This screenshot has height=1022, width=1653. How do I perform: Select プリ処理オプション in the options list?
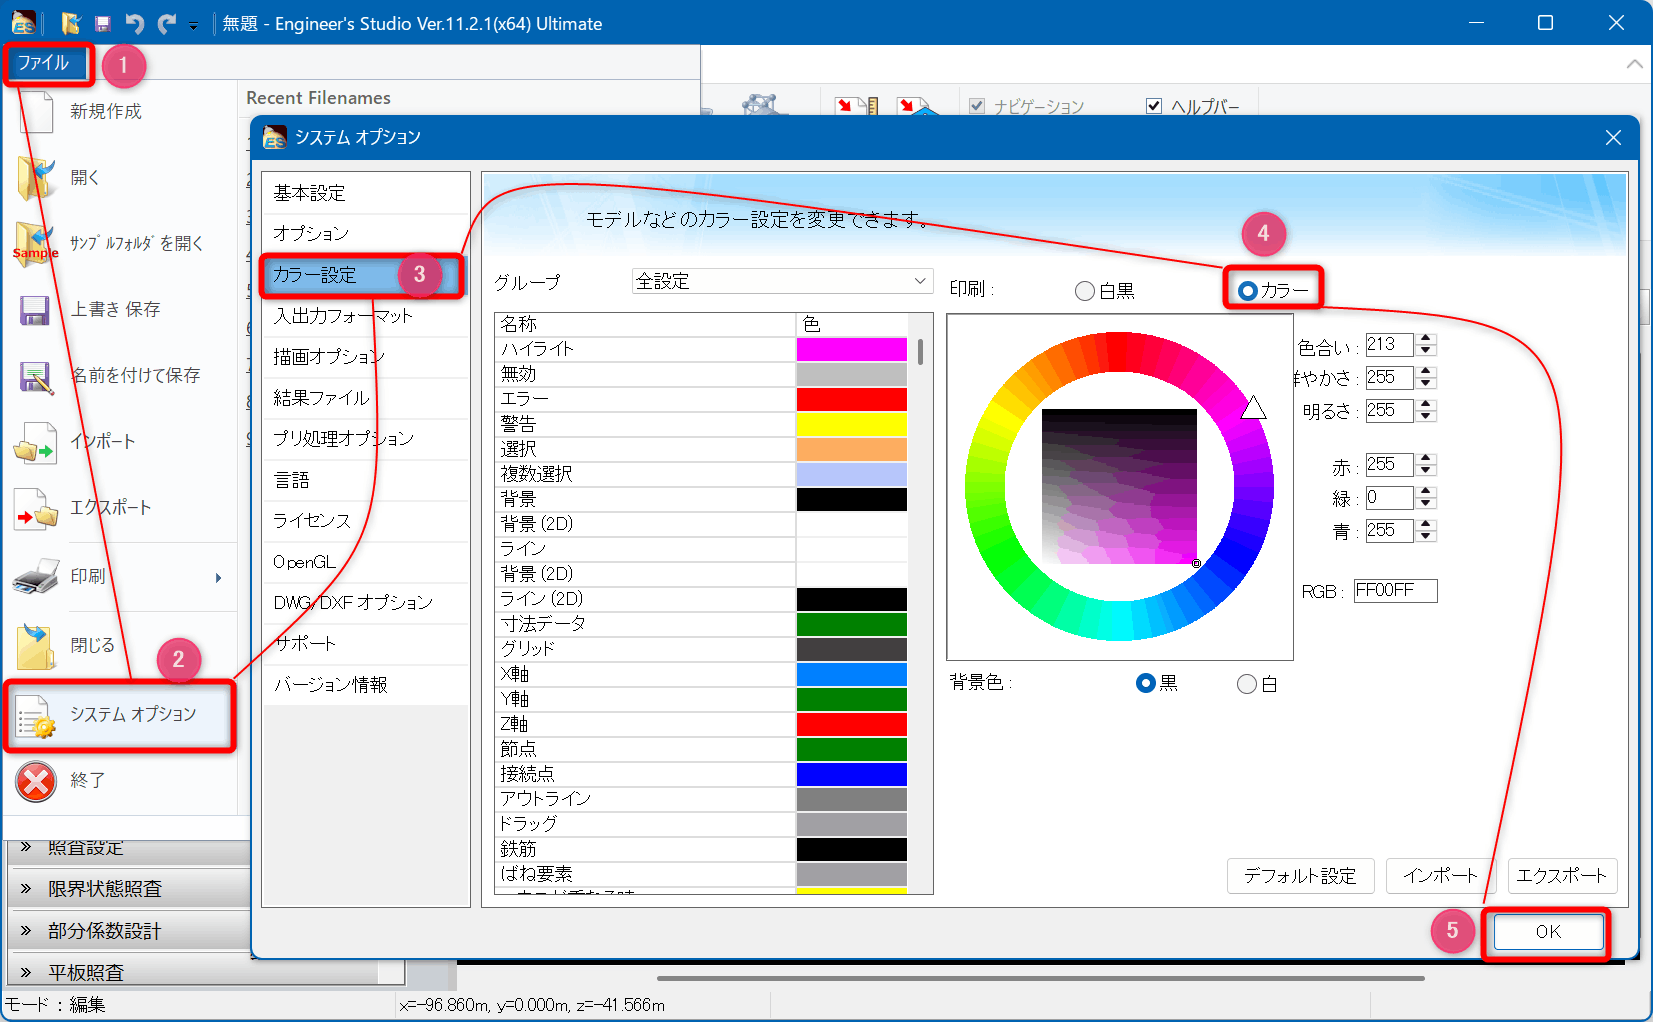[x=365, y=439]
